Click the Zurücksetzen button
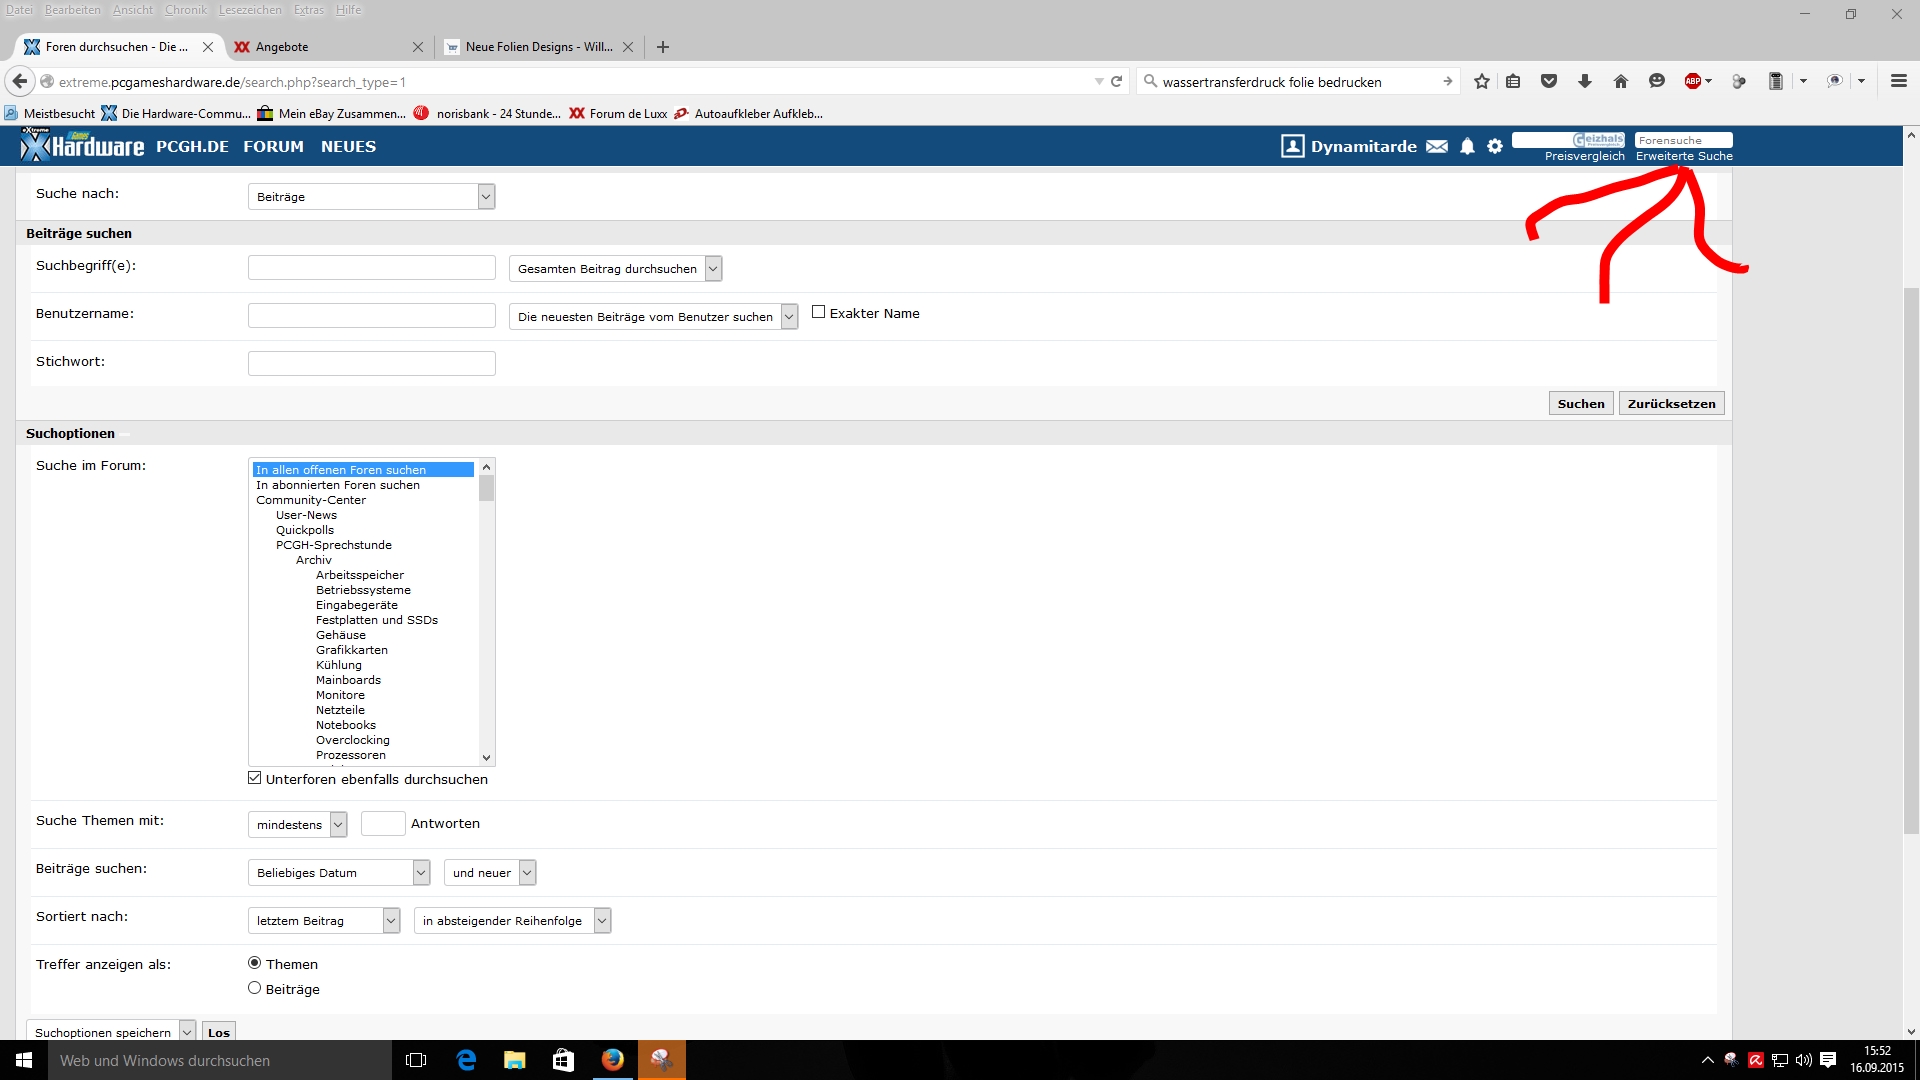The image size is (1920, 1080). click(x=1671, y=404)
